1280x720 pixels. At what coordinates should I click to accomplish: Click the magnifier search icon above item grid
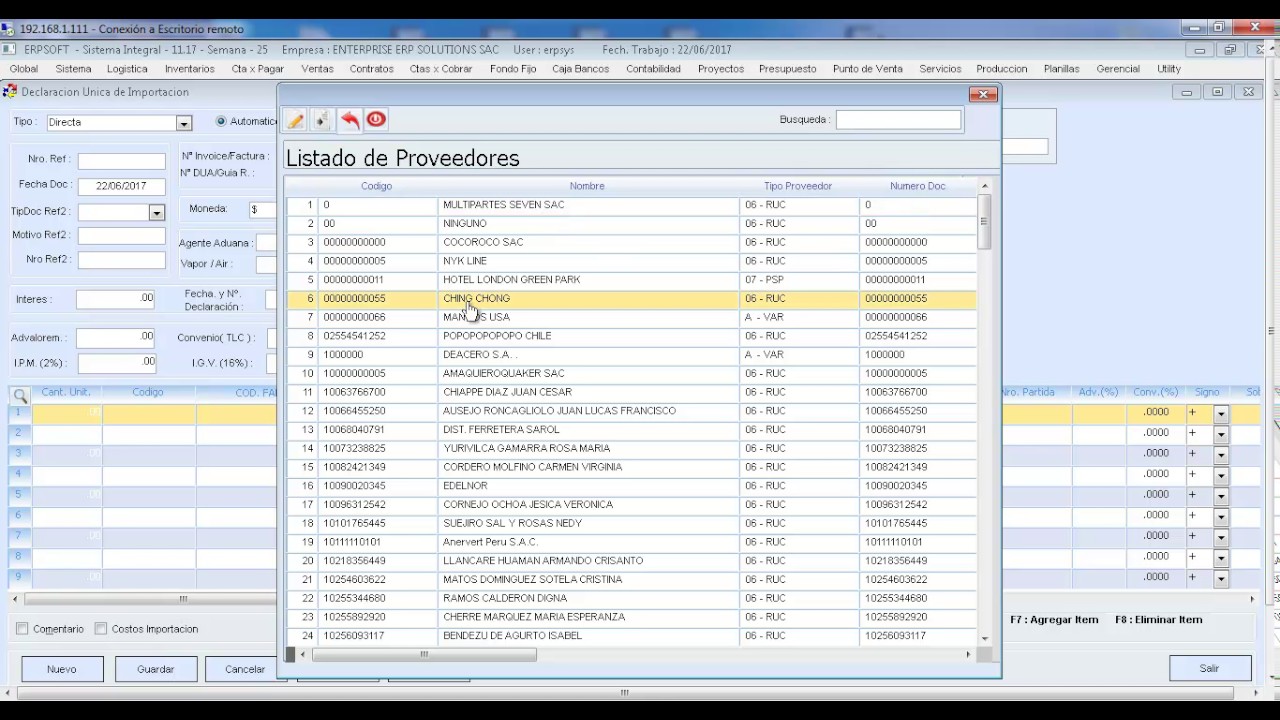click(20, 396)
